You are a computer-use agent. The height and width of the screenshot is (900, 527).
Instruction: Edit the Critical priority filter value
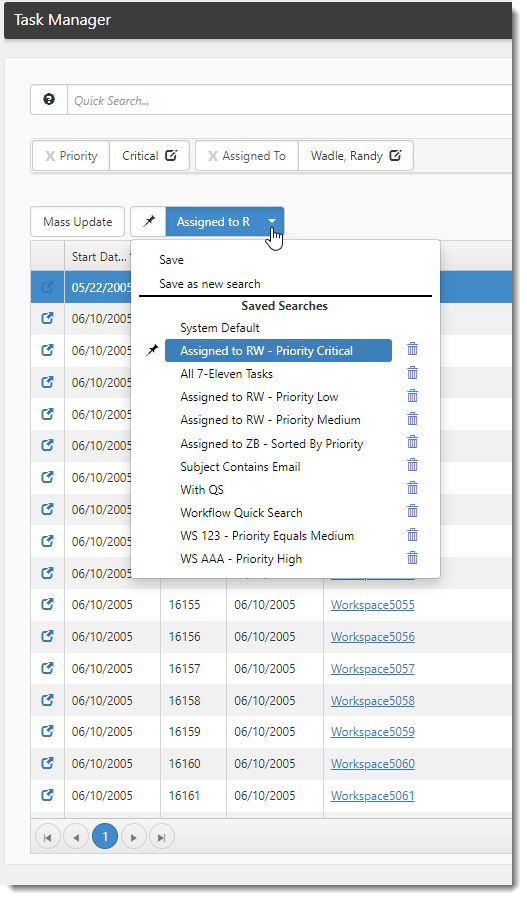point(171,156)
